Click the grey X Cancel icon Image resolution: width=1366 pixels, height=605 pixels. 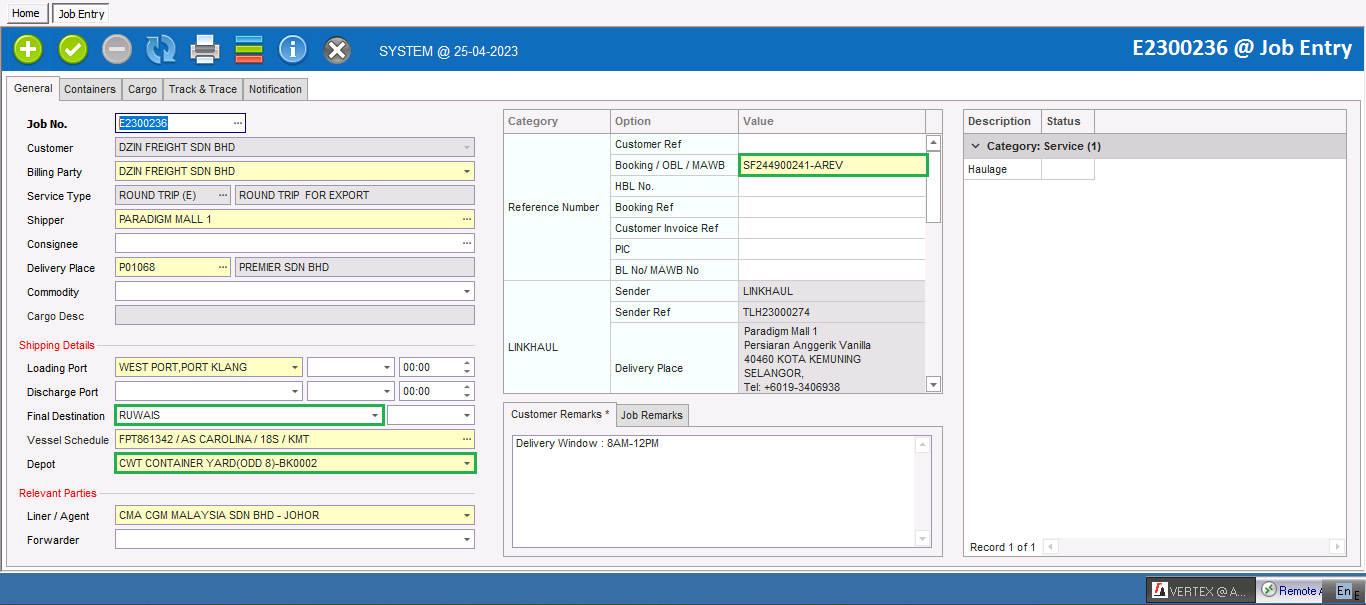point(337,49)
